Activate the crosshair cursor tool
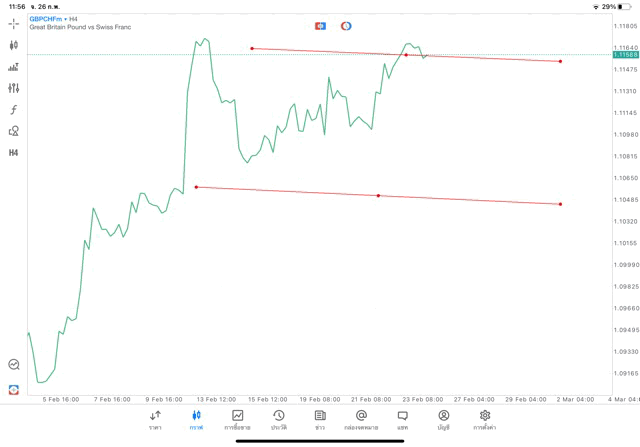Viewport: 640px width, 447px height. coord(14,23)
